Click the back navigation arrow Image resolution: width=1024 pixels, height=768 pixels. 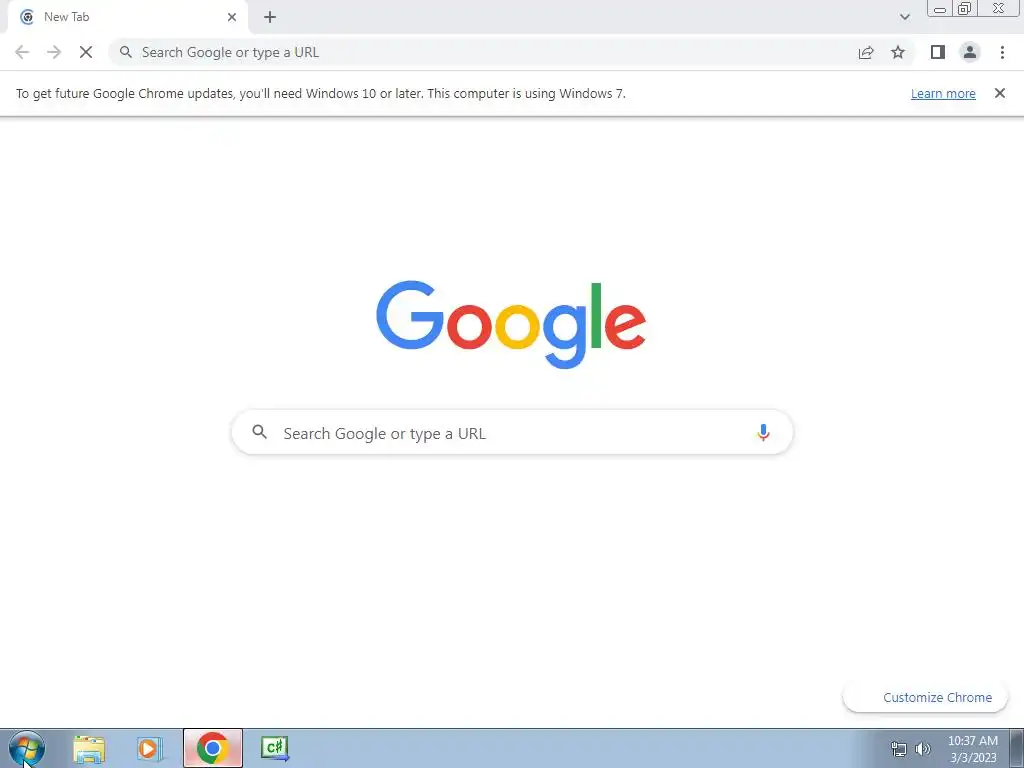[22, 52]
